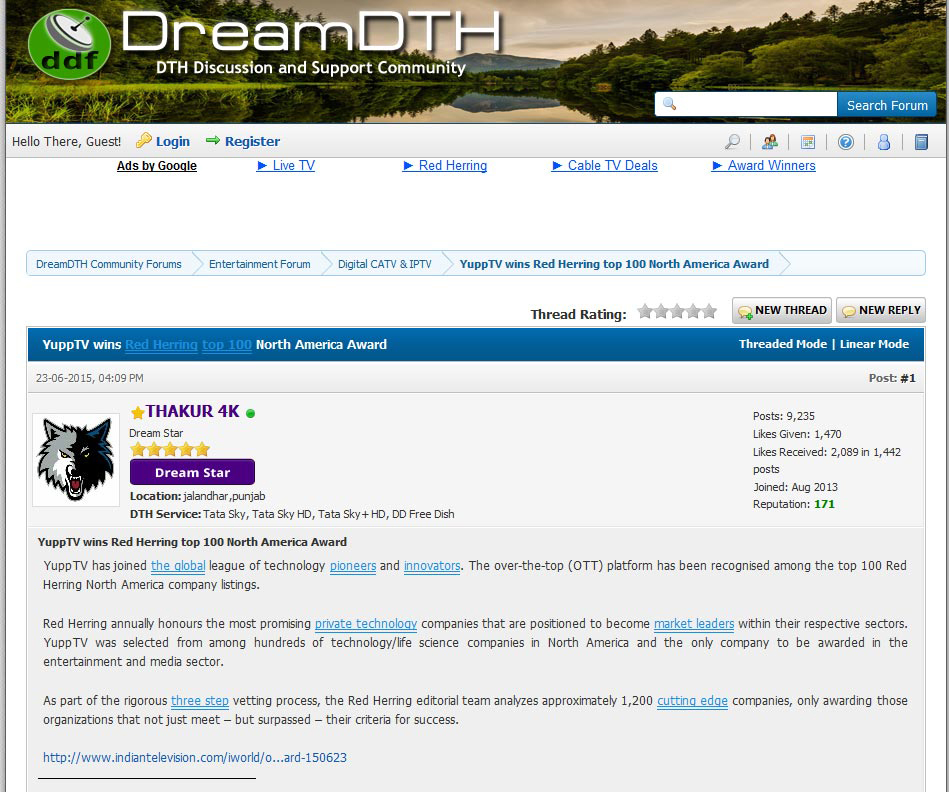Click the NEW REPLY button
This screenshot has height=792, width=949.
(x=881, y=310)
